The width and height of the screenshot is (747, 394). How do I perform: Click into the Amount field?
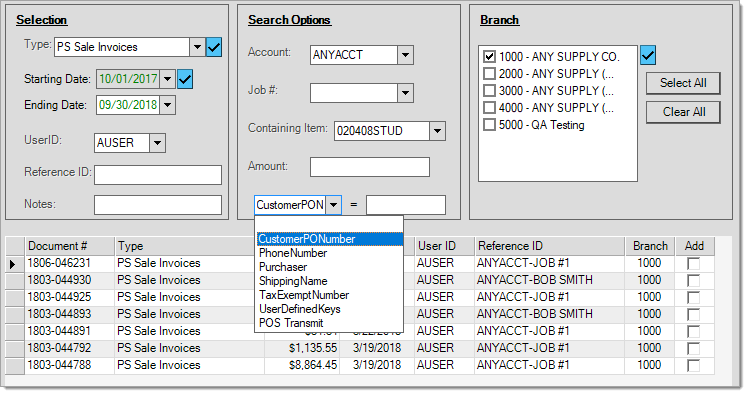(x=370, y=167)
